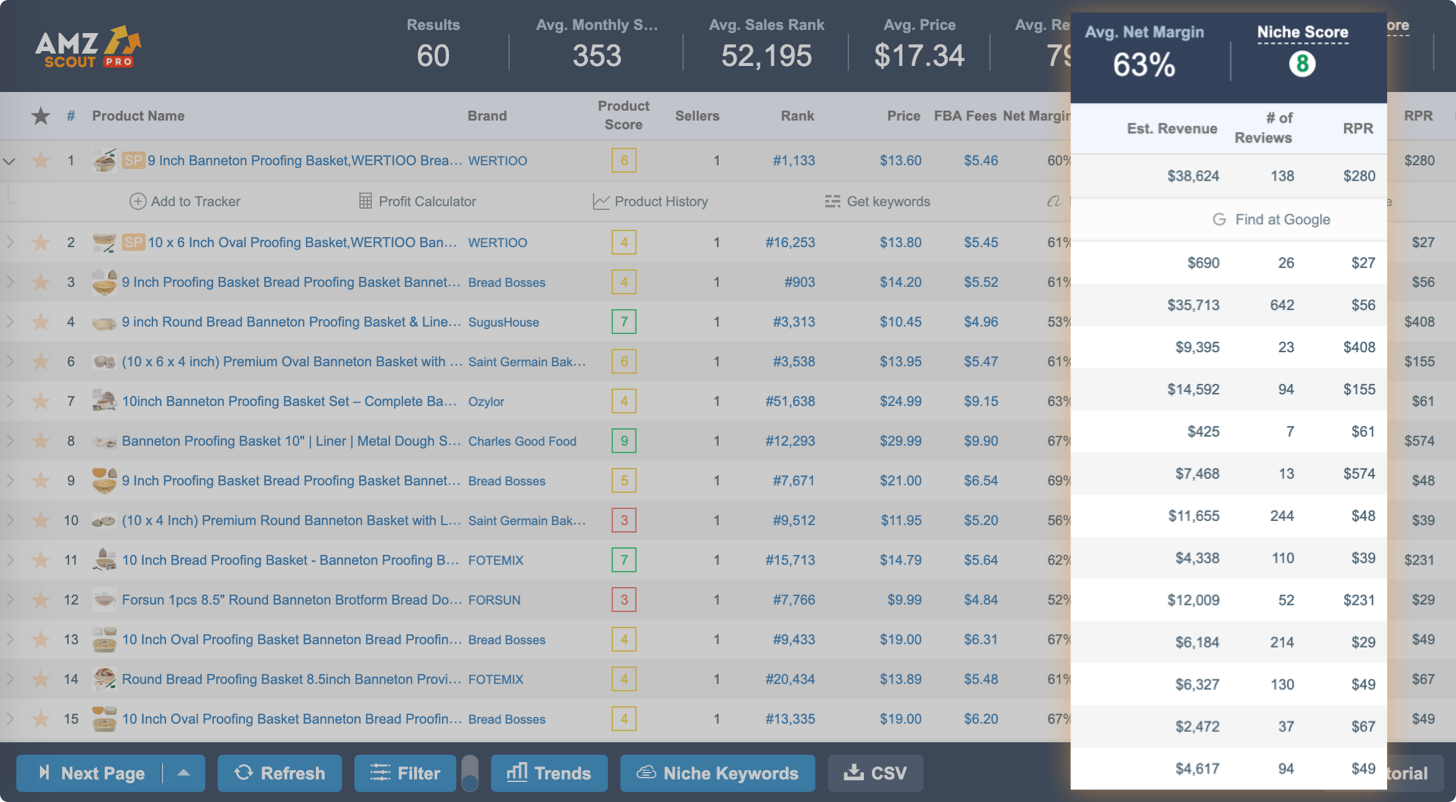Toggle the slider next to Filter
The height and width of the screenshot is (802, 1456).
469,773
